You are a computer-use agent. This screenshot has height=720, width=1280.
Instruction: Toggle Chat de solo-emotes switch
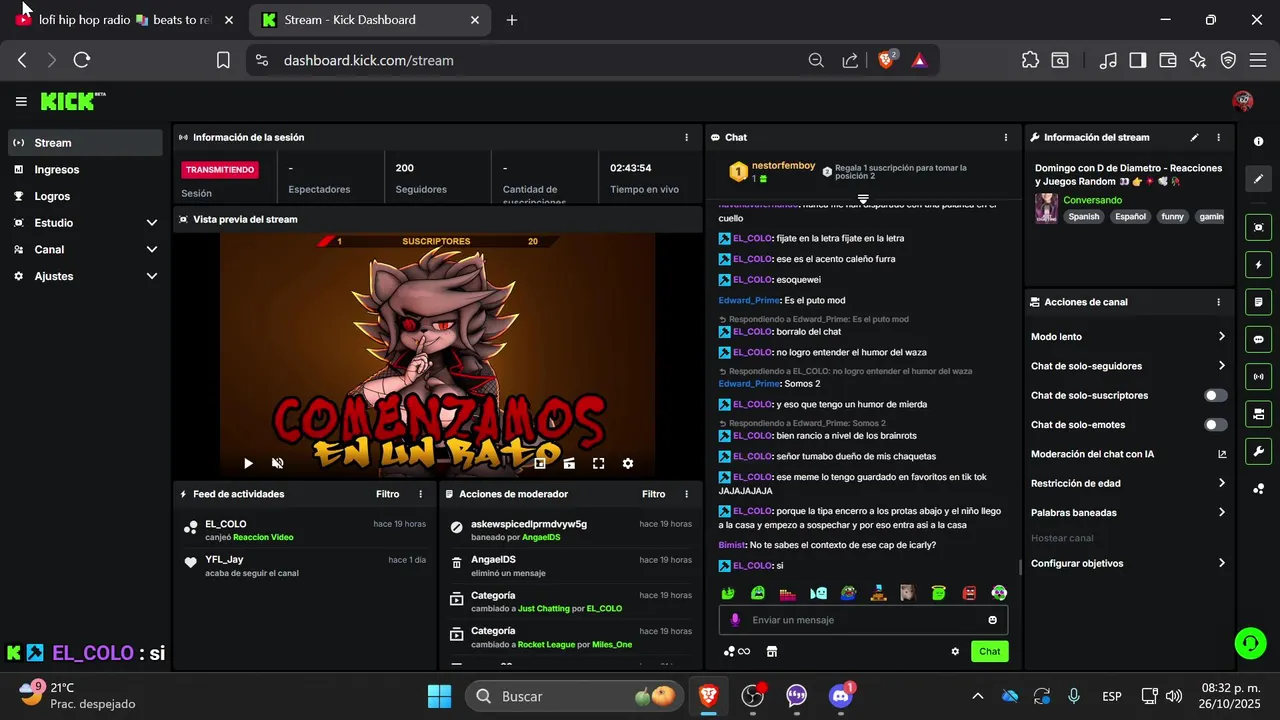[1216, 425]
